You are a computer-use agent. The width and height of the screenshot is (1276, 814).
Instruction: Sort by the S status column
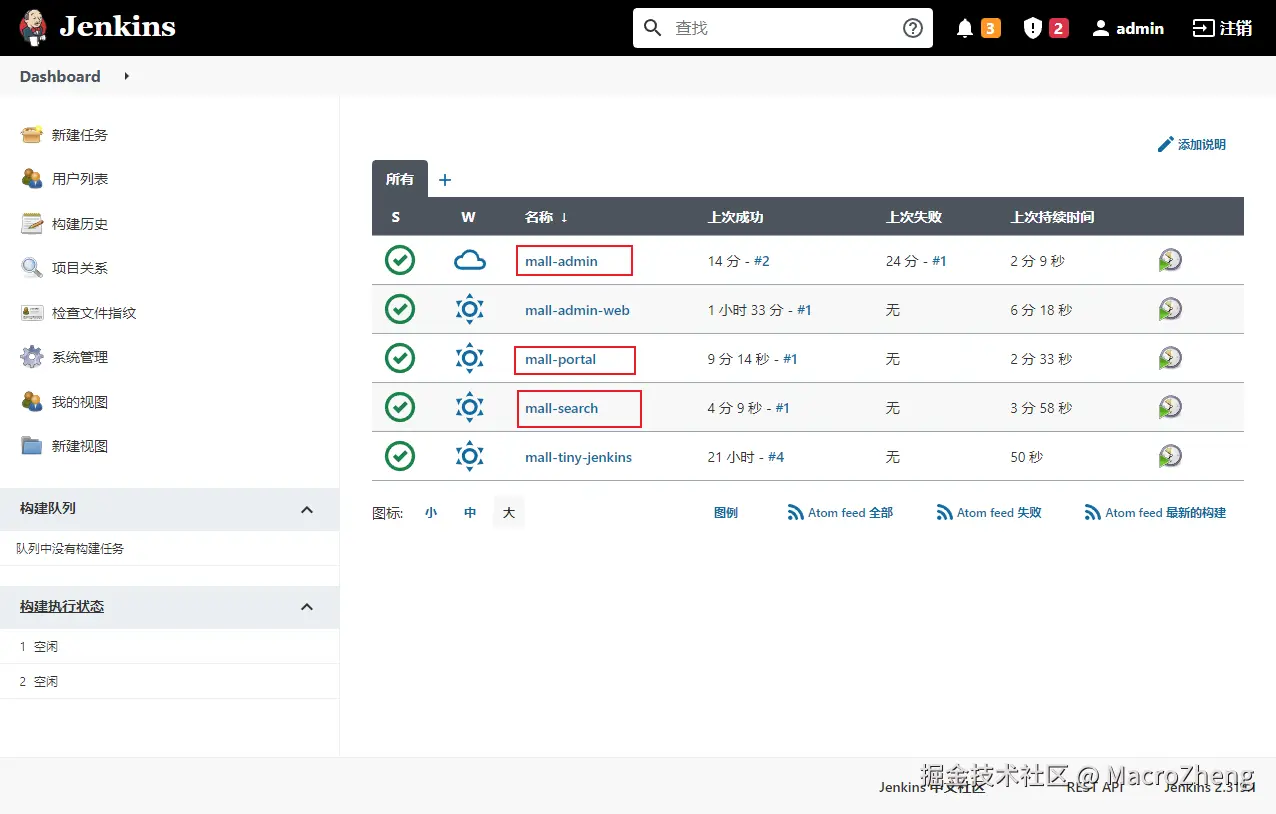coord(396,217)
